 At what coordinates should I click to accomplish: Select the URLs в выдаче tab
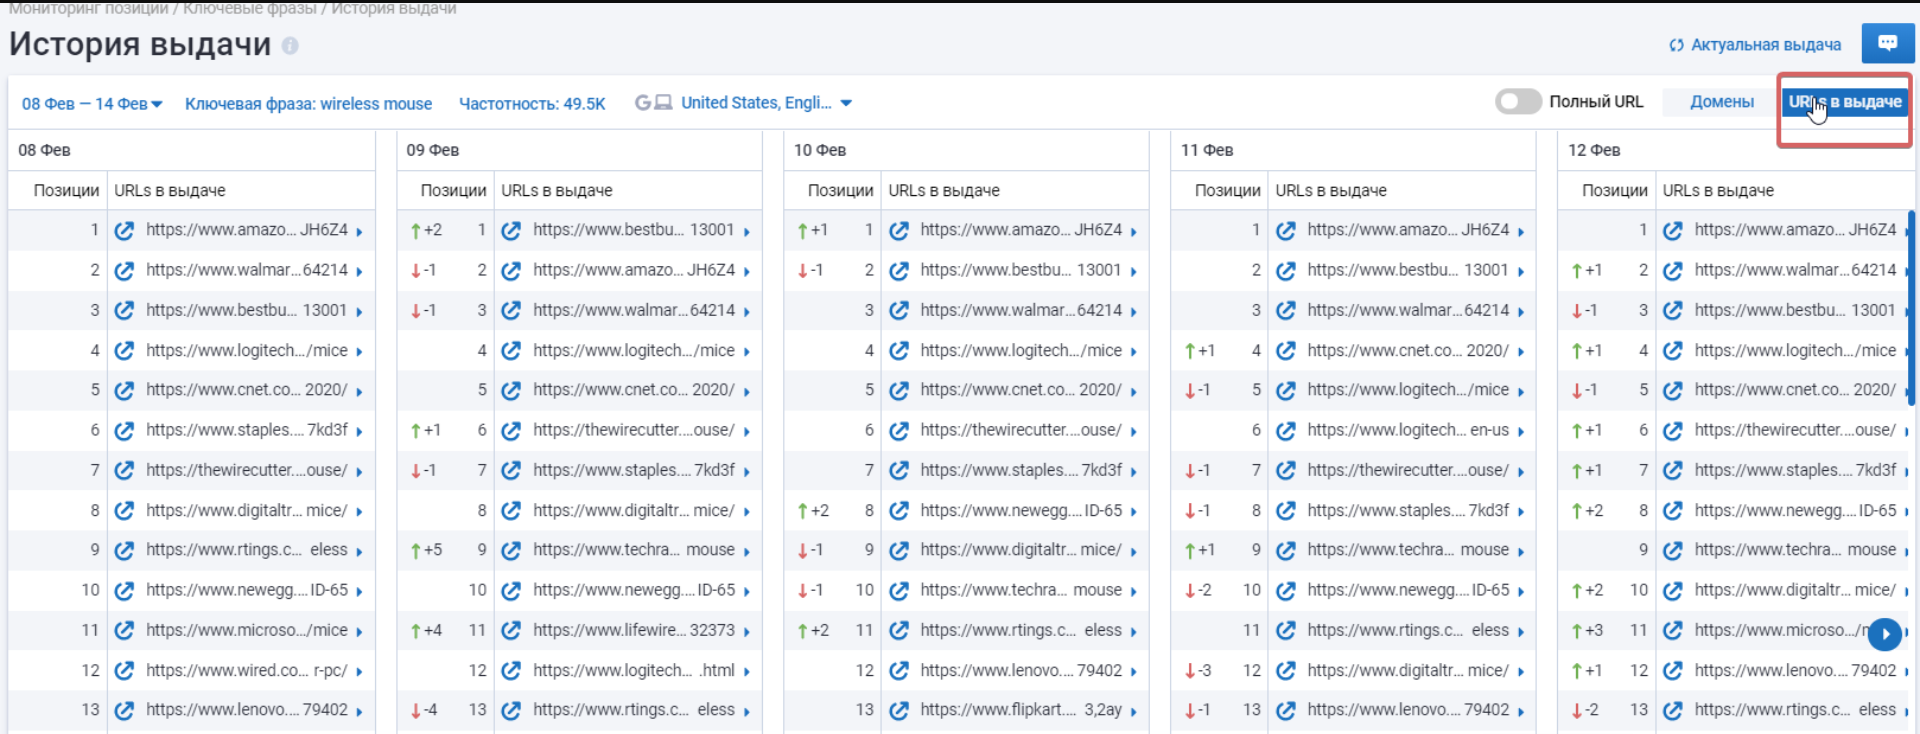point(1845,102)
